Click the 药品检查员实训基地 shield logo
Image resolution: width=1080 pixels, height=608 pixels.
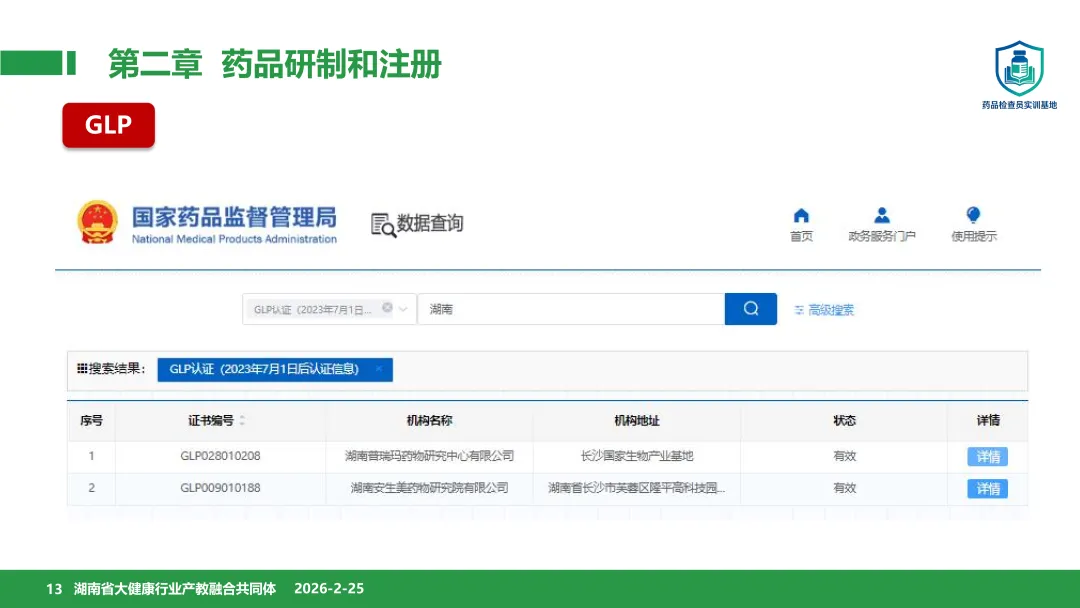[x=1019, y=68]
